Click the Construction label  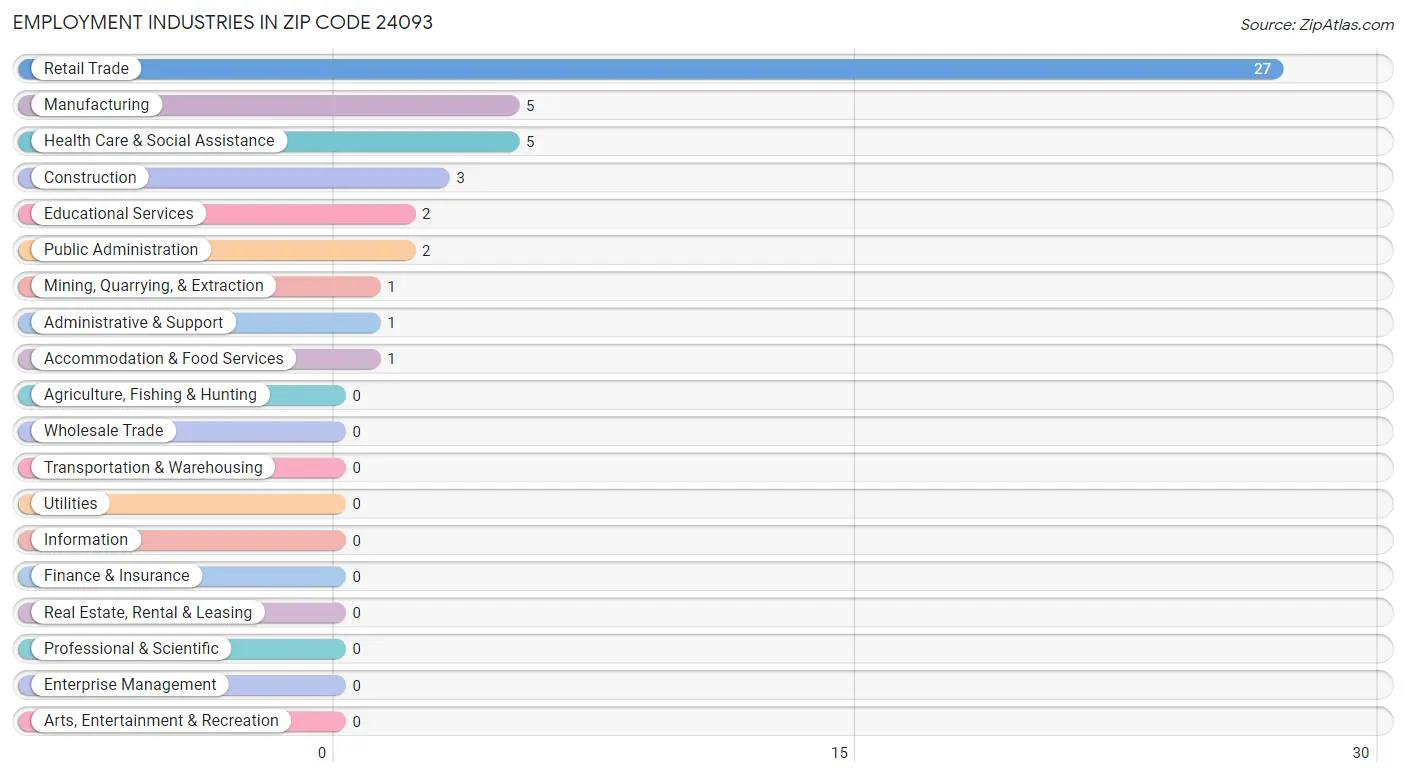(90, 178)
